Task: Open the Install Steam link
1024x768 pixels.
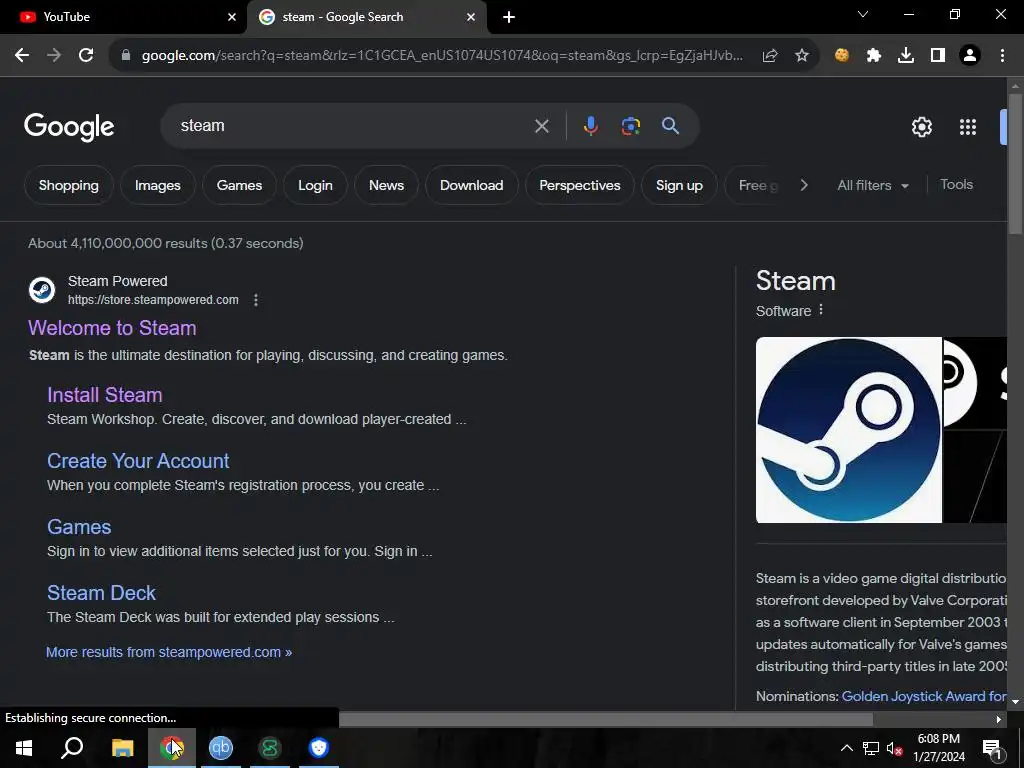Action: pos(104,394)
